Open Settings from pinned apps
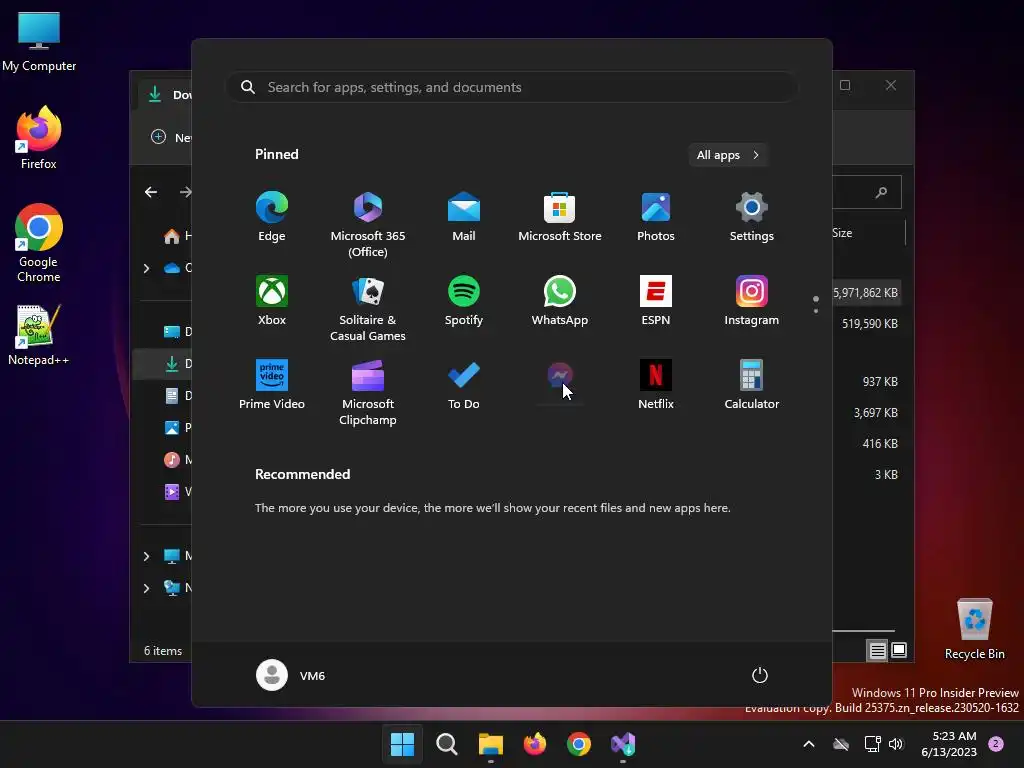The width and height of the screenshot is (1024, 768). [x=752, y=217]
